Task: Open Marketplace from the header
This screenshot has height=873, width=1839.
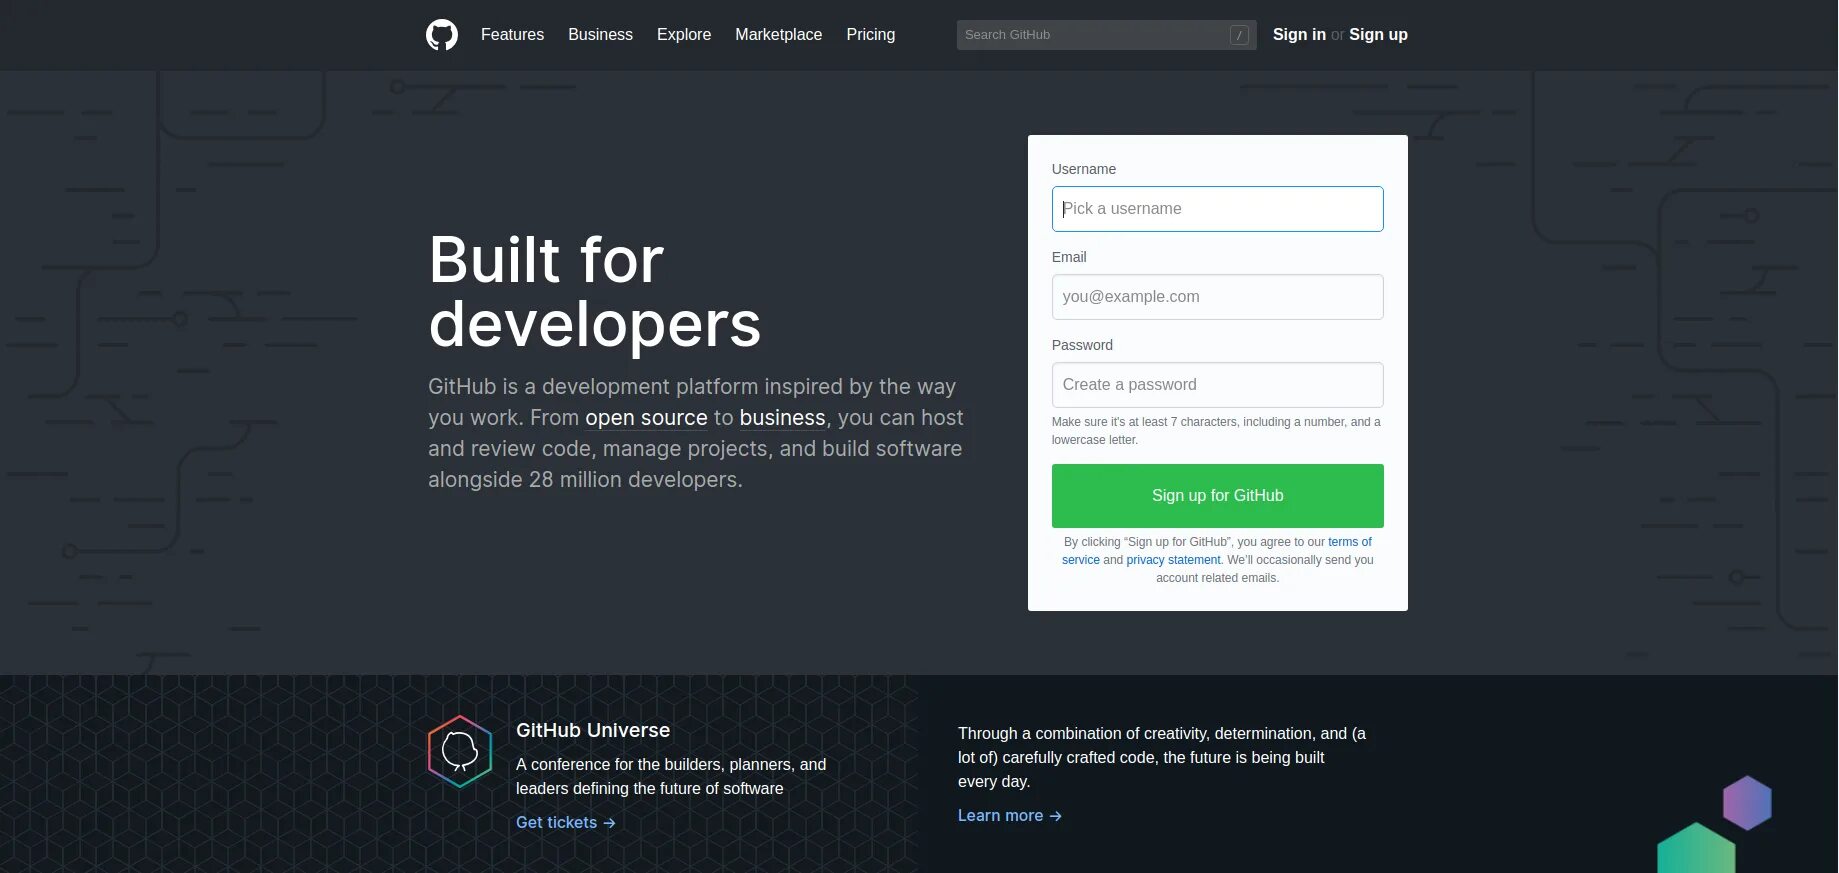Action: pos(778,34)
